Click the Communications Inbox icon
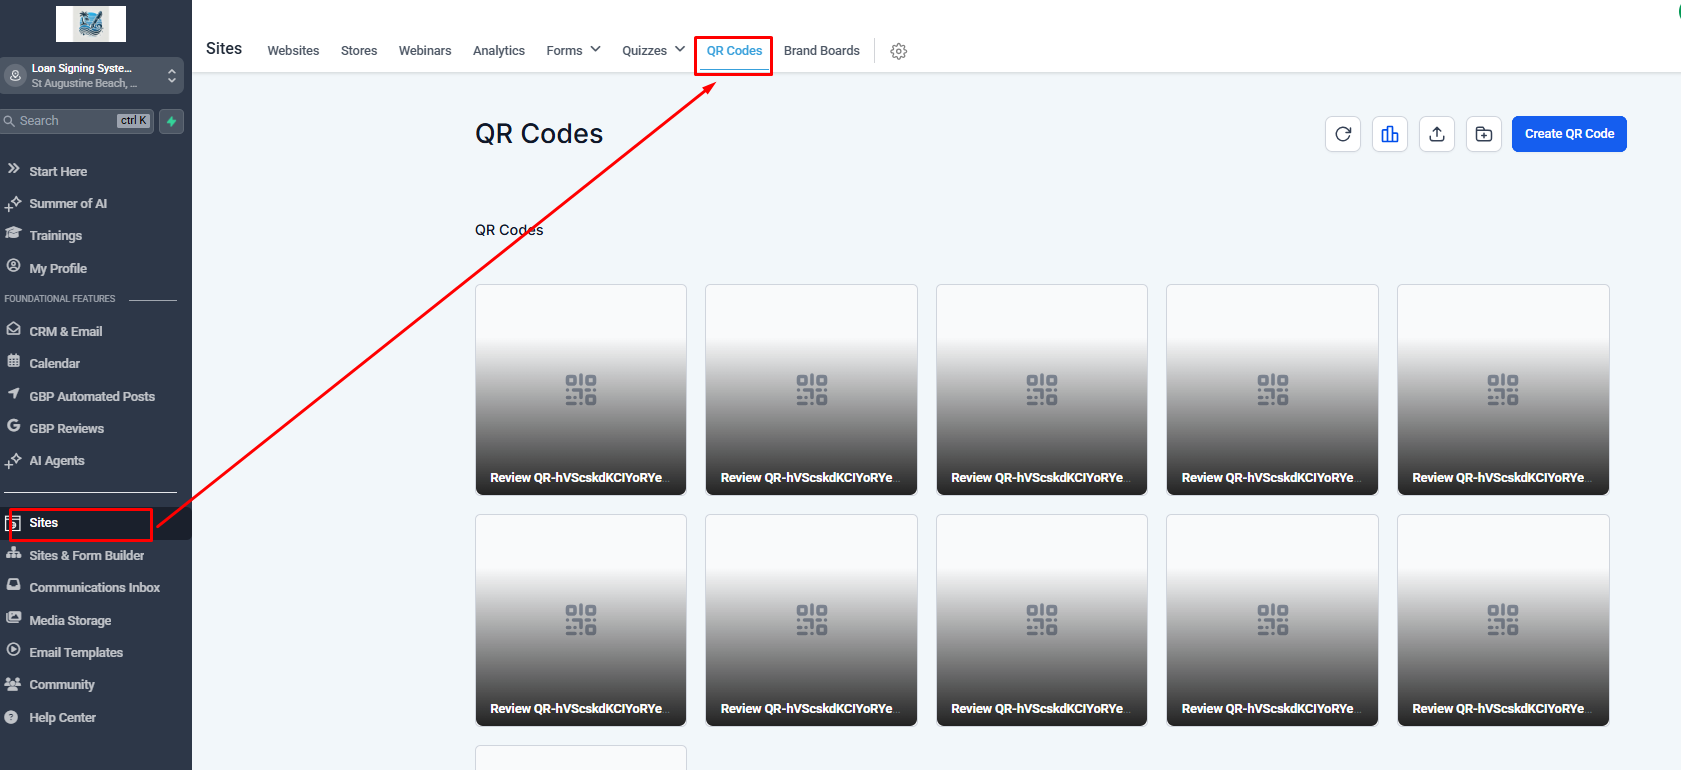Screen dimensions: 1681x770 click(x=13, y=585)
